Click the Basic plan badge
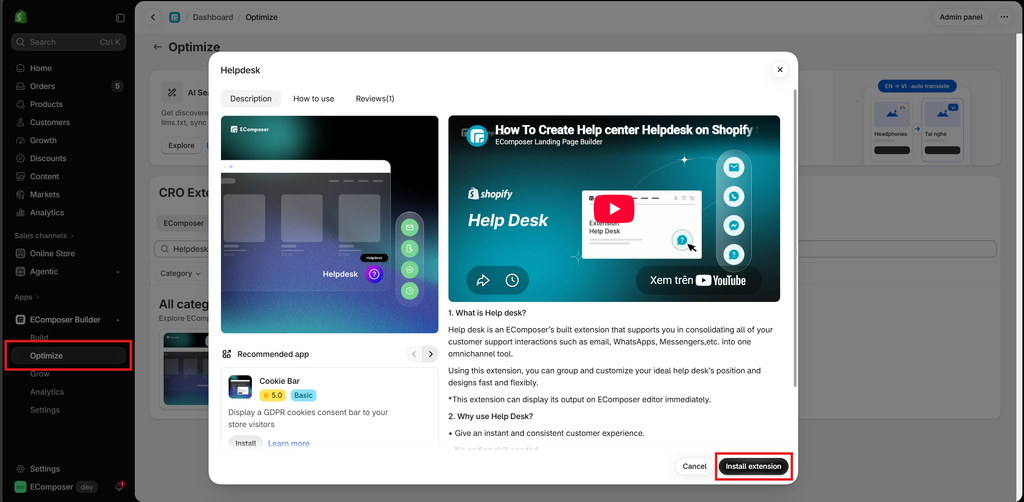The image size is (1024, 502). pyautogui.click(x=304, y=395)
